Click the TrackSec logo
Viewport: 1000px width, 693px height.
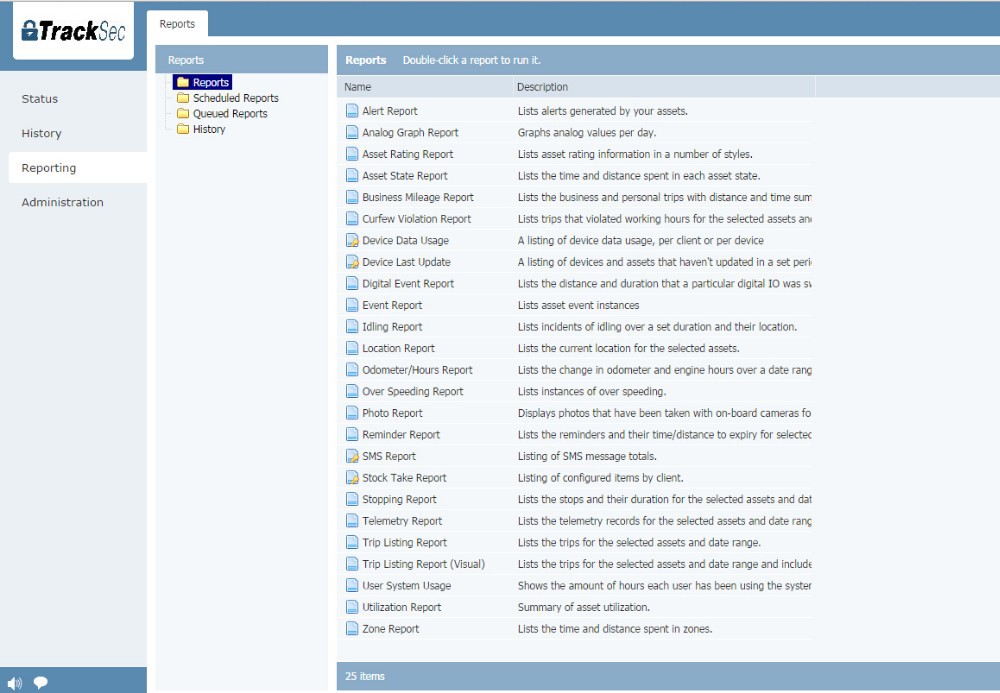click(x=72, y=31)
